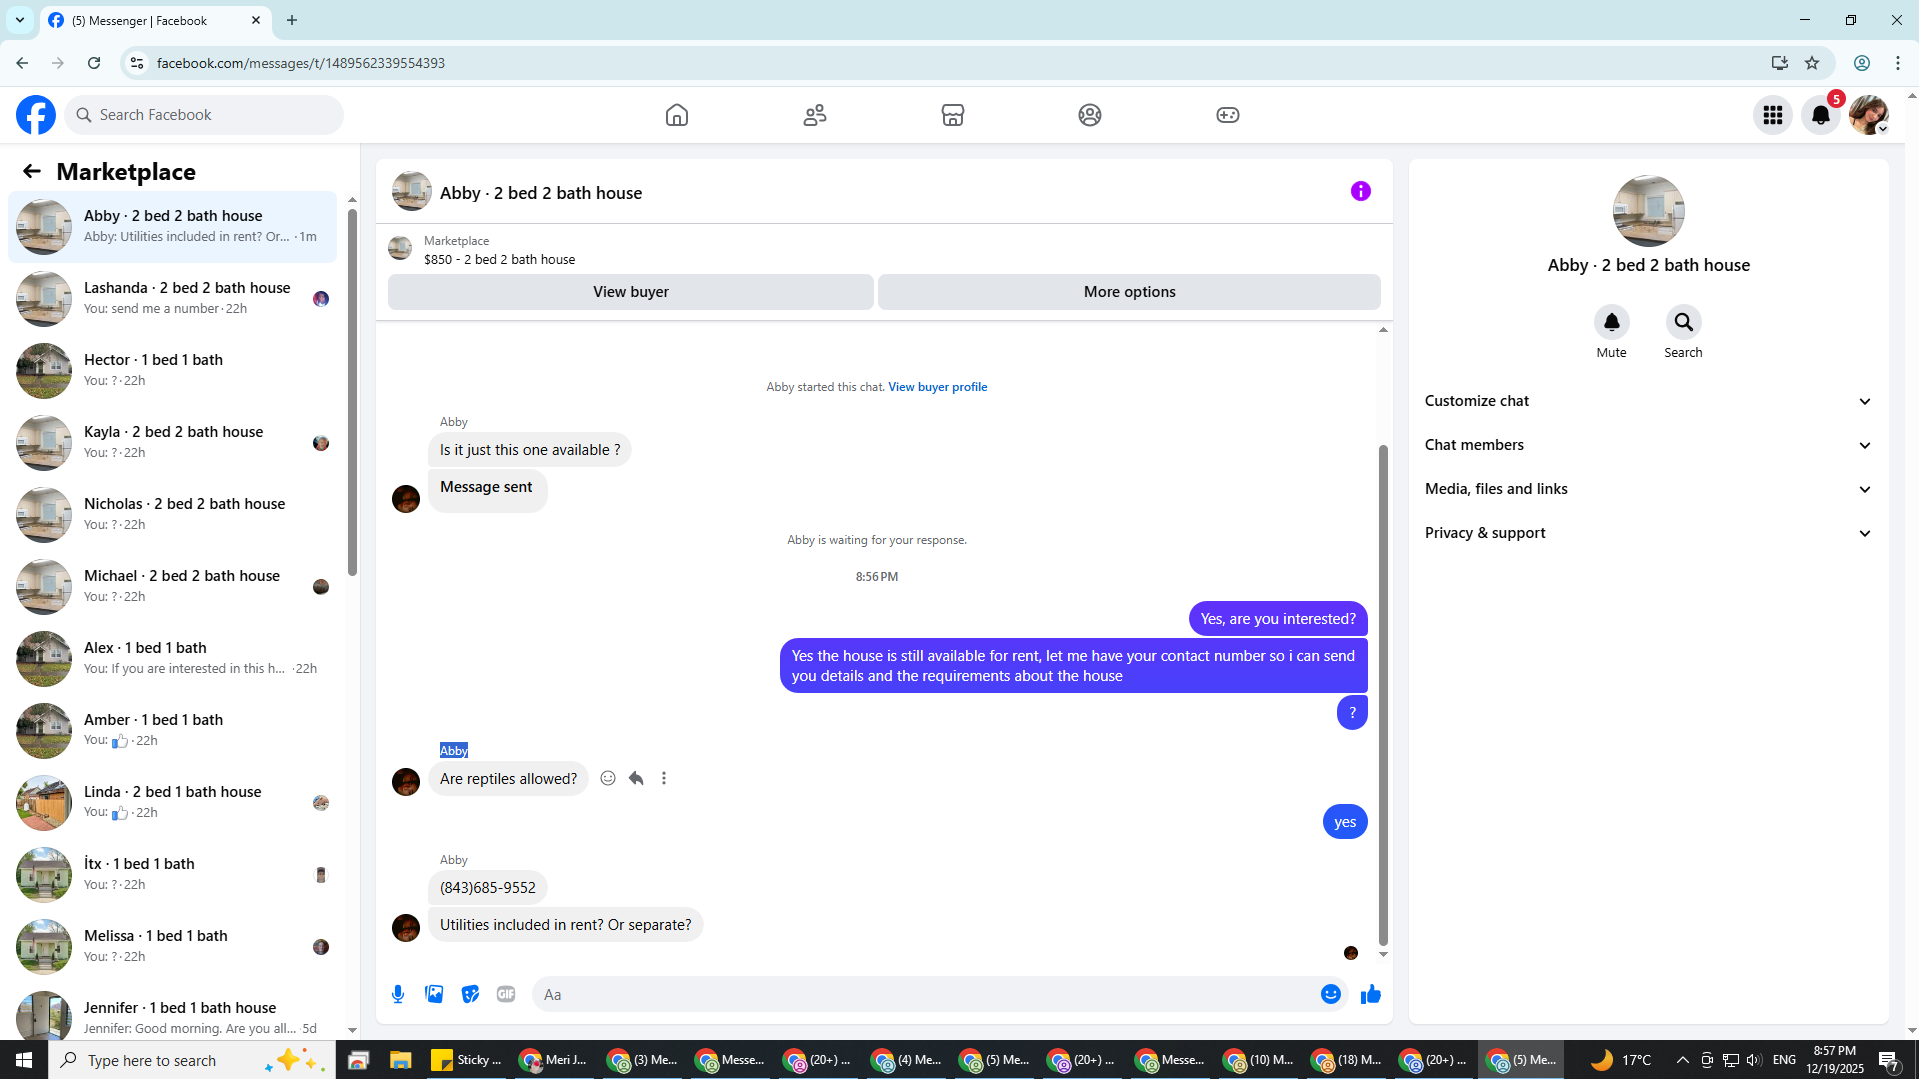Open Gaming icon in top navigation

tap(1228, 115)
